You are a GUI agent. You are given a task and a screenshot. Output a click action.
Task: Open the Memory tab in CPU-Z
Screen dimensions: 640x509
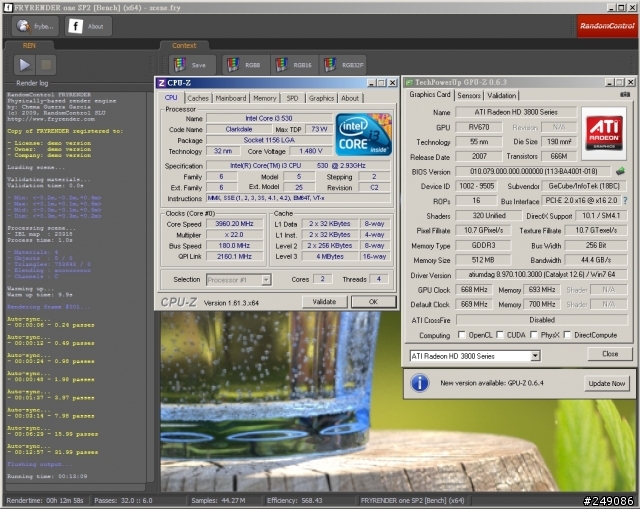pyautogui.click(x=264, y=98)
